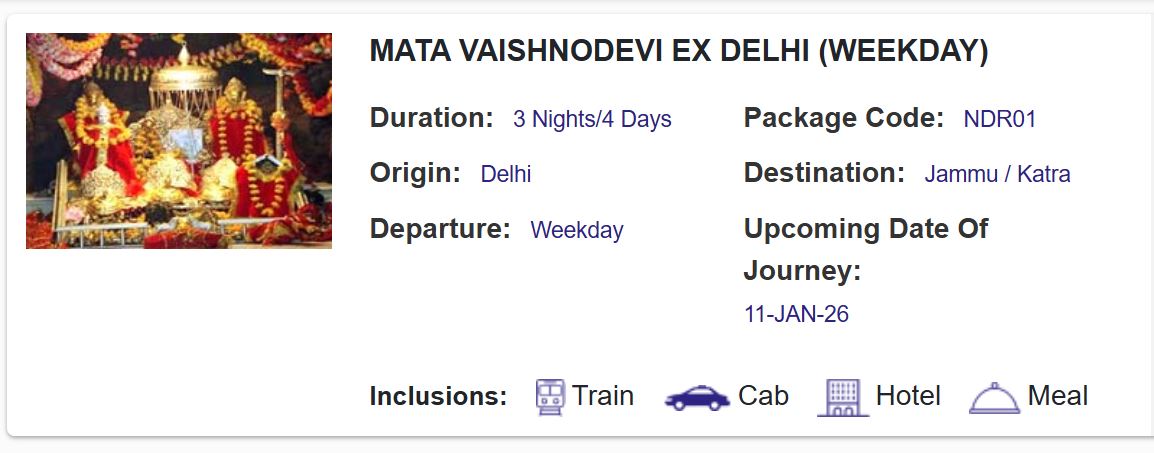The image size is (1154, 453).
Task: Click the Package Code label
Action: point(844,119)
